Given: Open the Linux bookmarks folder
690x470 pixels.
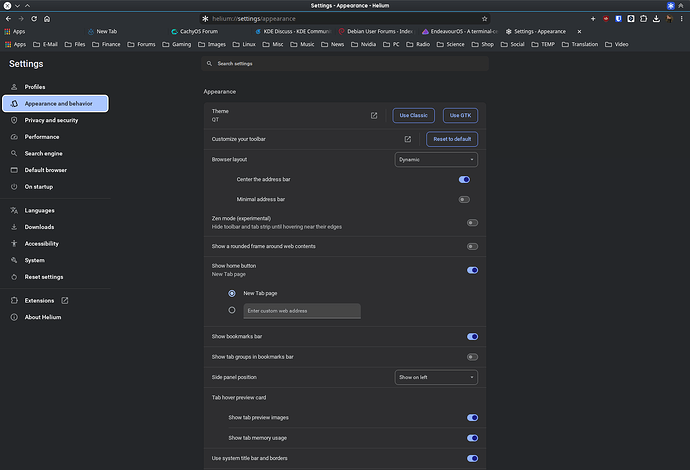Looking at the screenshot, I should (x=244, y=44).
